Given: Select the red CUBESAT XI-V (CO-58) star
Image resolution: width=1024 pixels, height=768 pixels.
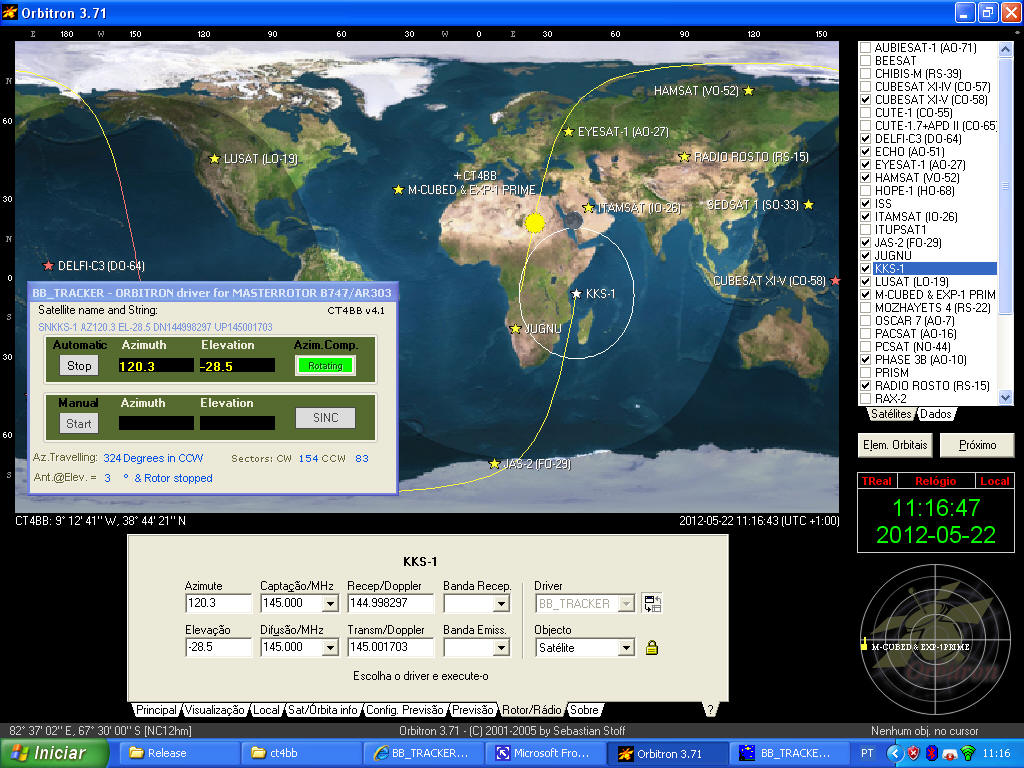Looking at the screenshot, I should tap(835, 281).
